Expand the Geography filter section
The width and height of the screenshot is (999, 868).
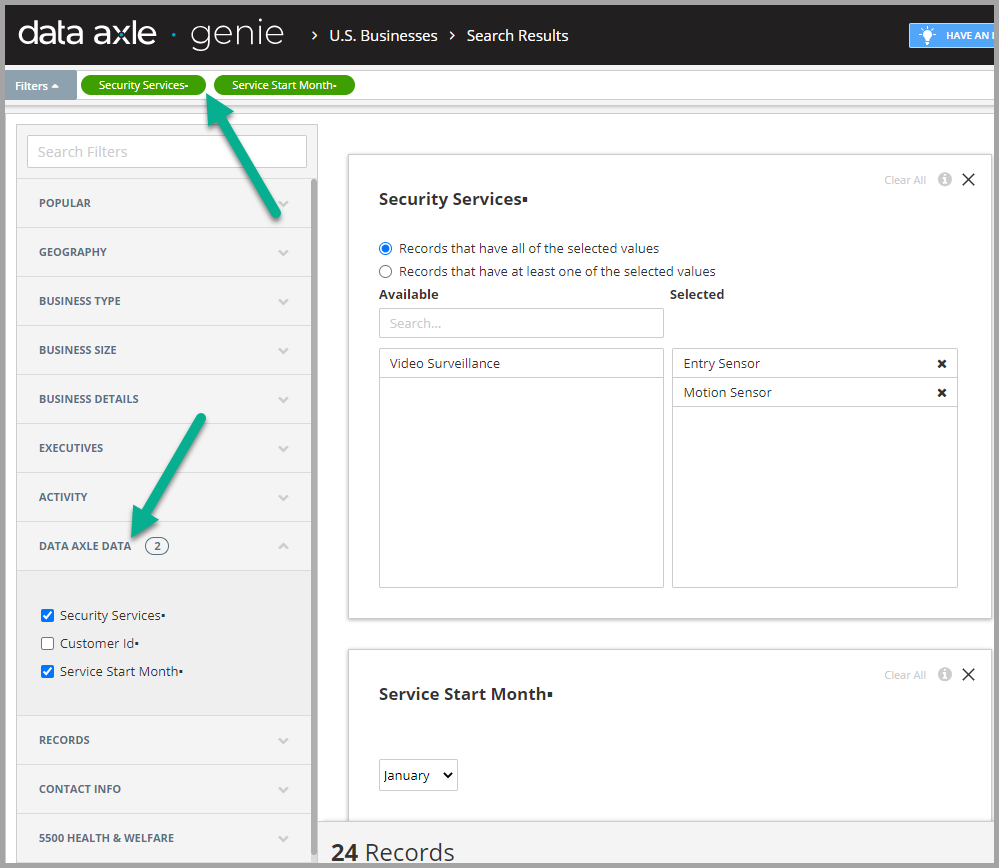pyautogui.click(x=163, y=251)
